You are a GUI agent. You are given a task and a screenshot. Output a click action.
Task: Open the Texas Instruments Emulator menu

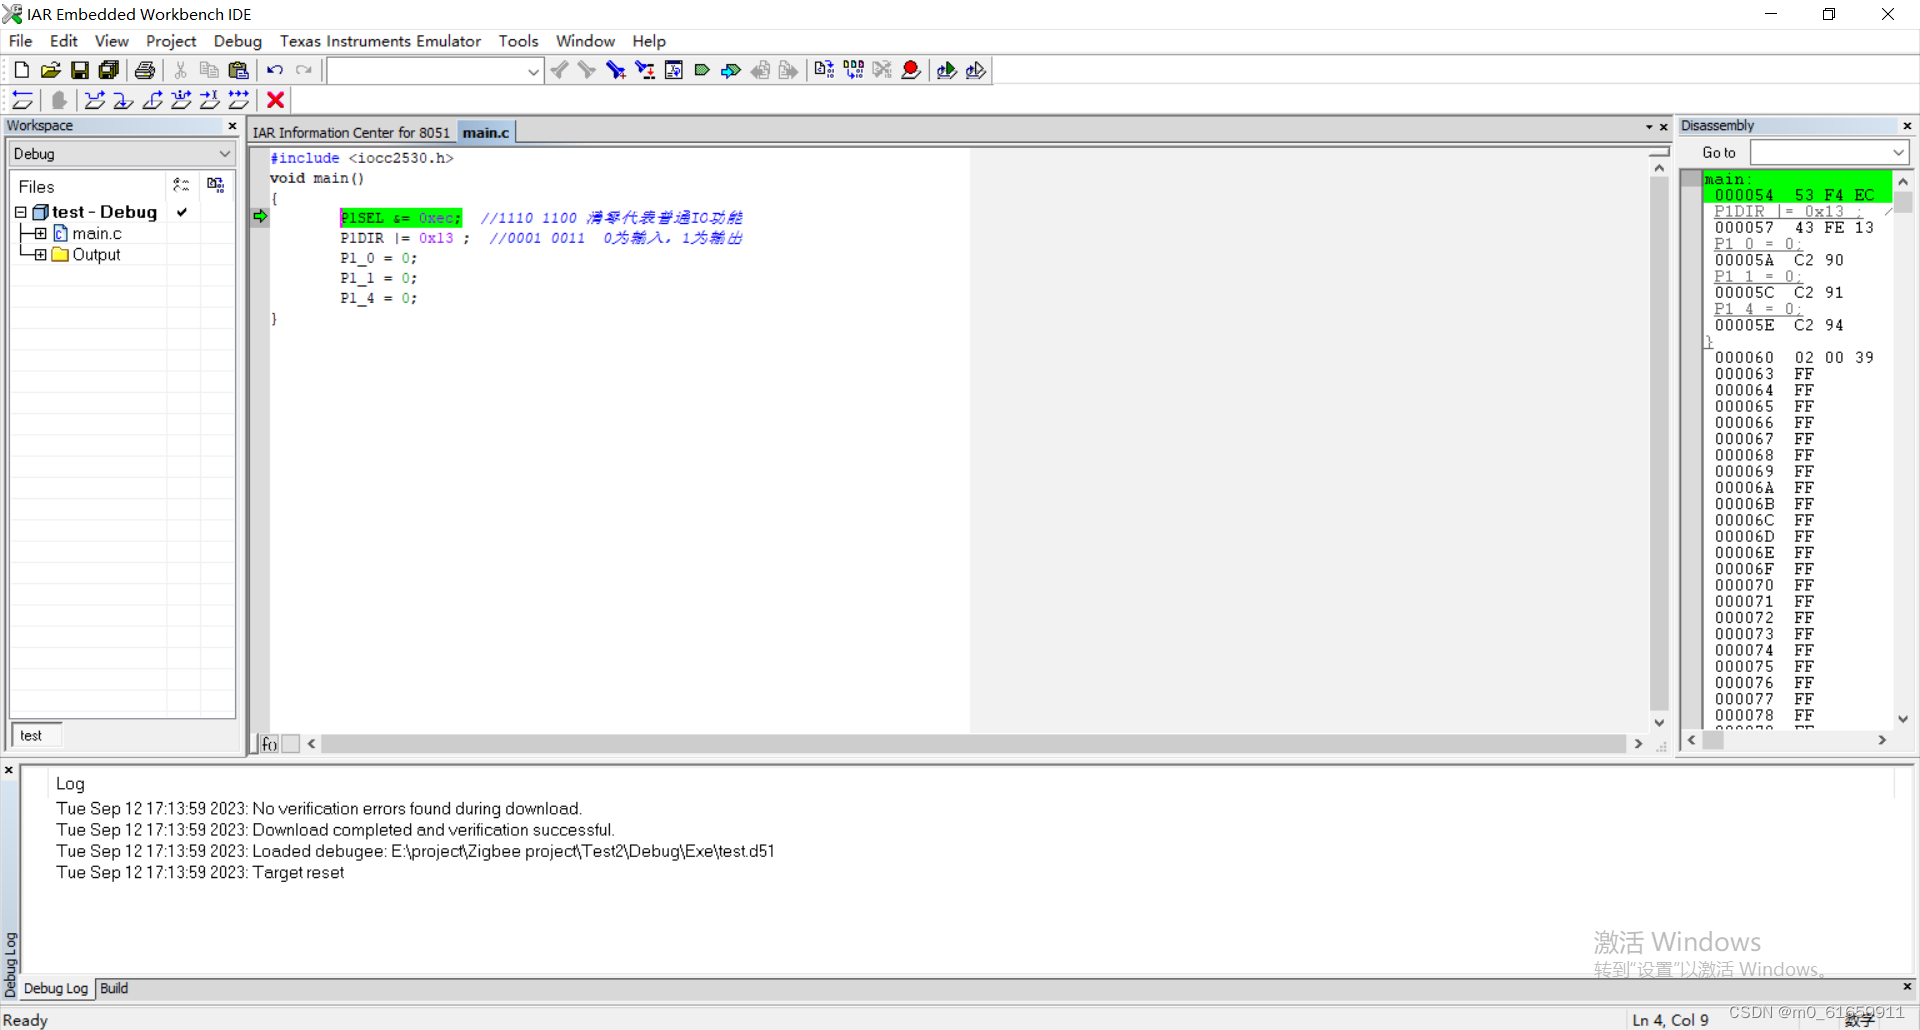(380, 41)
